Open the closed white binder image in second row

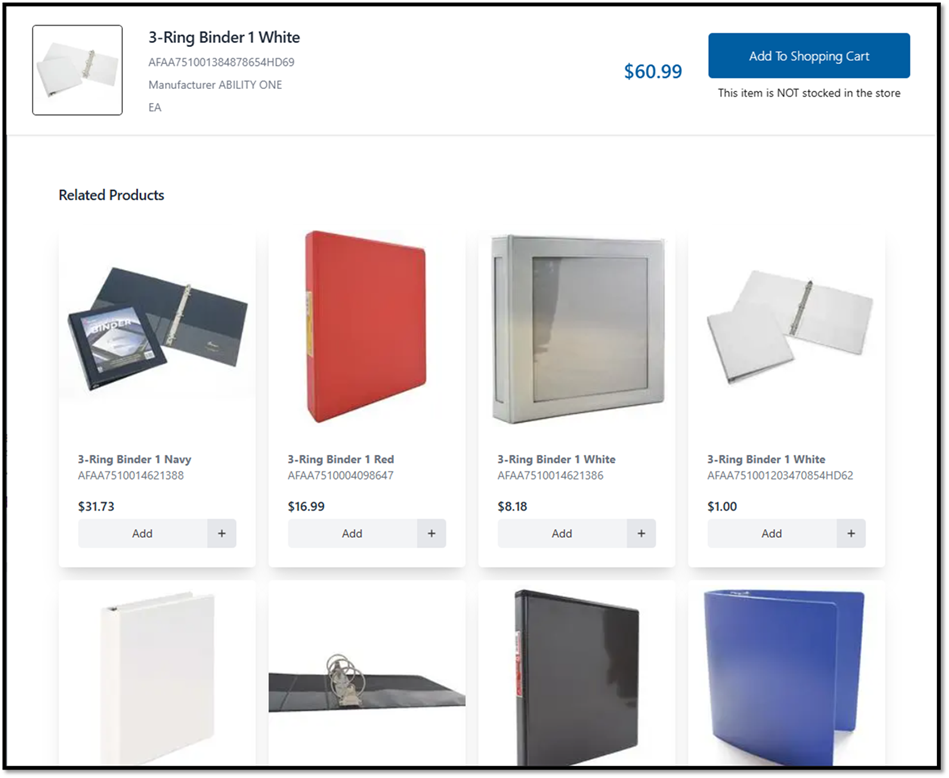pos(157,677)
